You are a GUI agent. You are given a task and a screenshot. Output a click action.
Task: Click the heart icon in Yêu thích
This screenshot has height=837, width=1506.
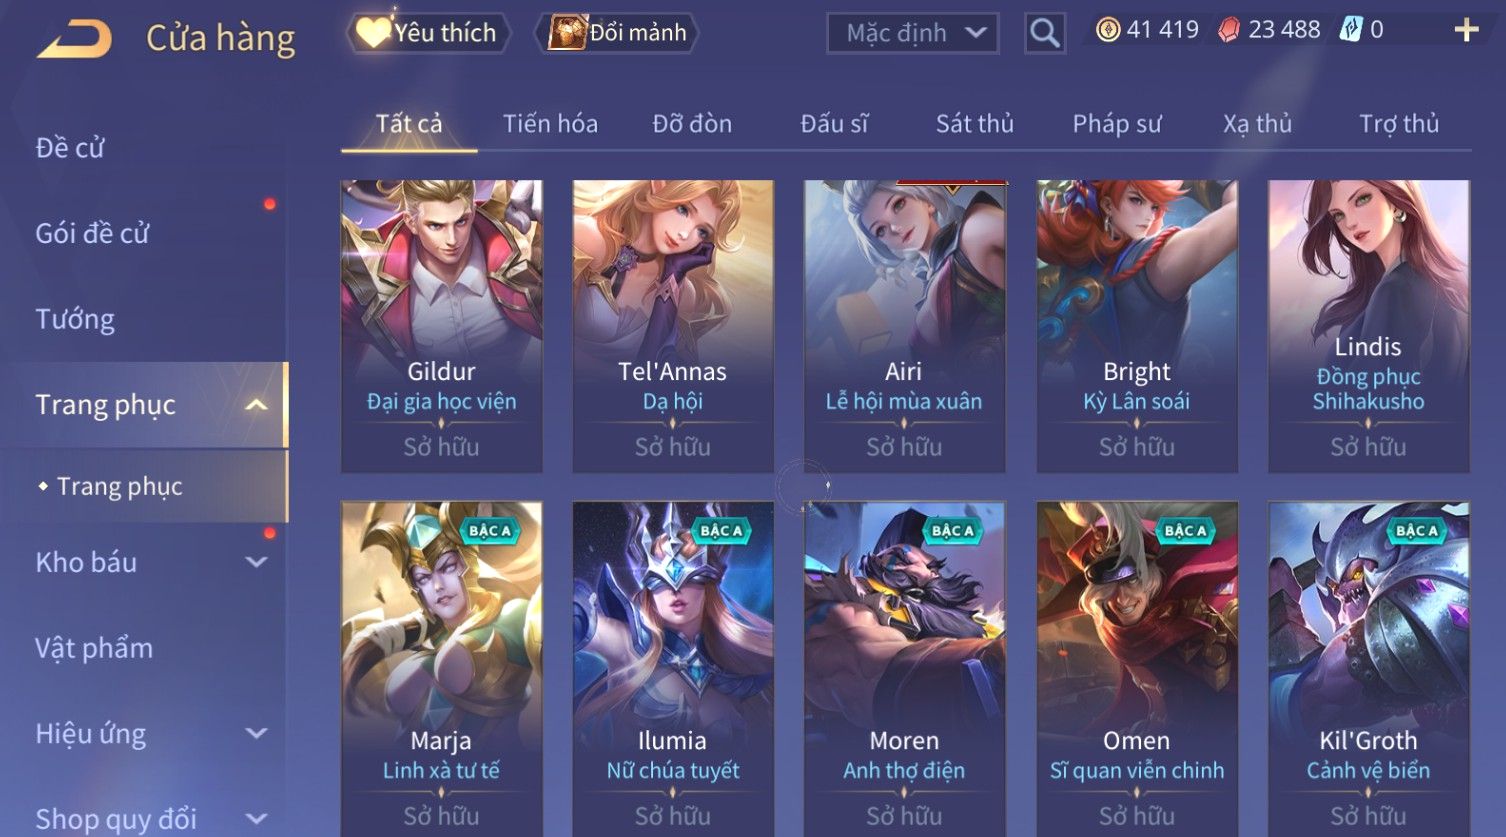point(373,33)
